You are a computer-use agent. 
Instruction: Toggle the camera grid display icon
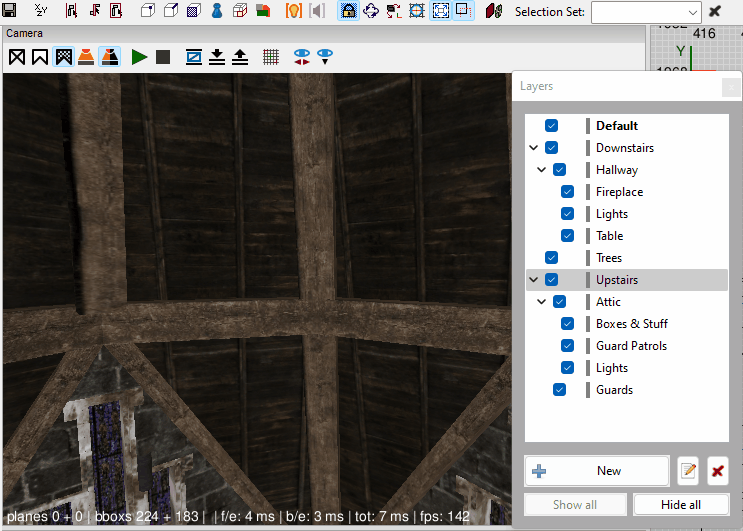[271, 57]
